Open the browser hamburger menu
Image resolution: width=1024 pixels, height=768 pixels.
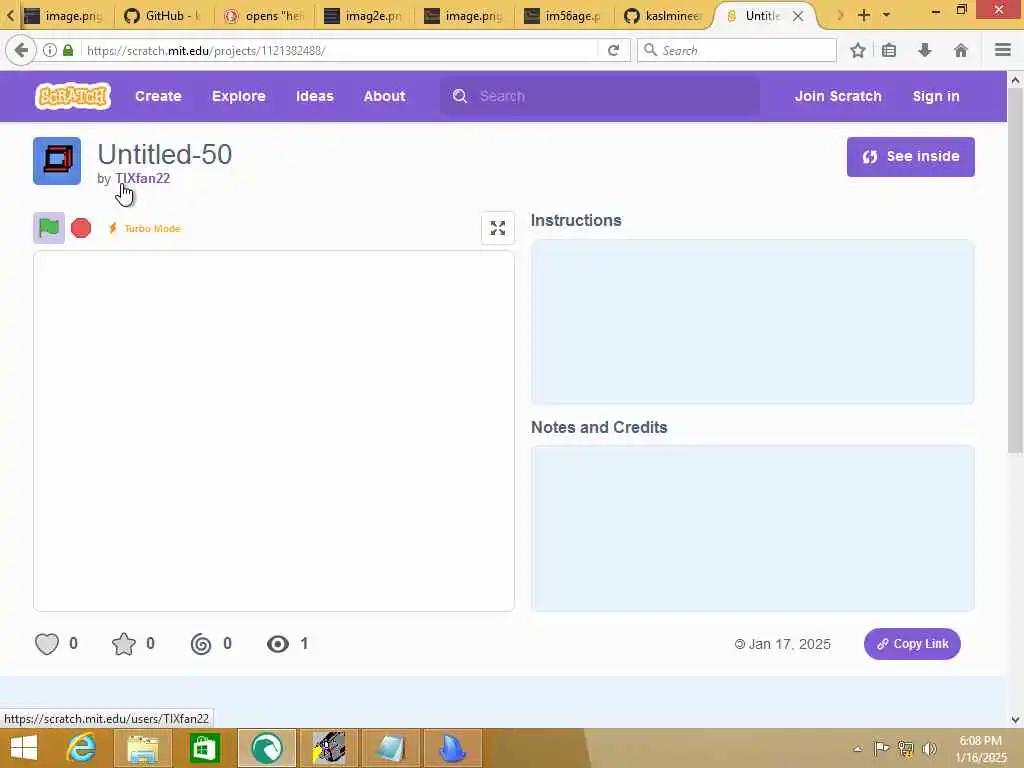tap(1002, 50)
